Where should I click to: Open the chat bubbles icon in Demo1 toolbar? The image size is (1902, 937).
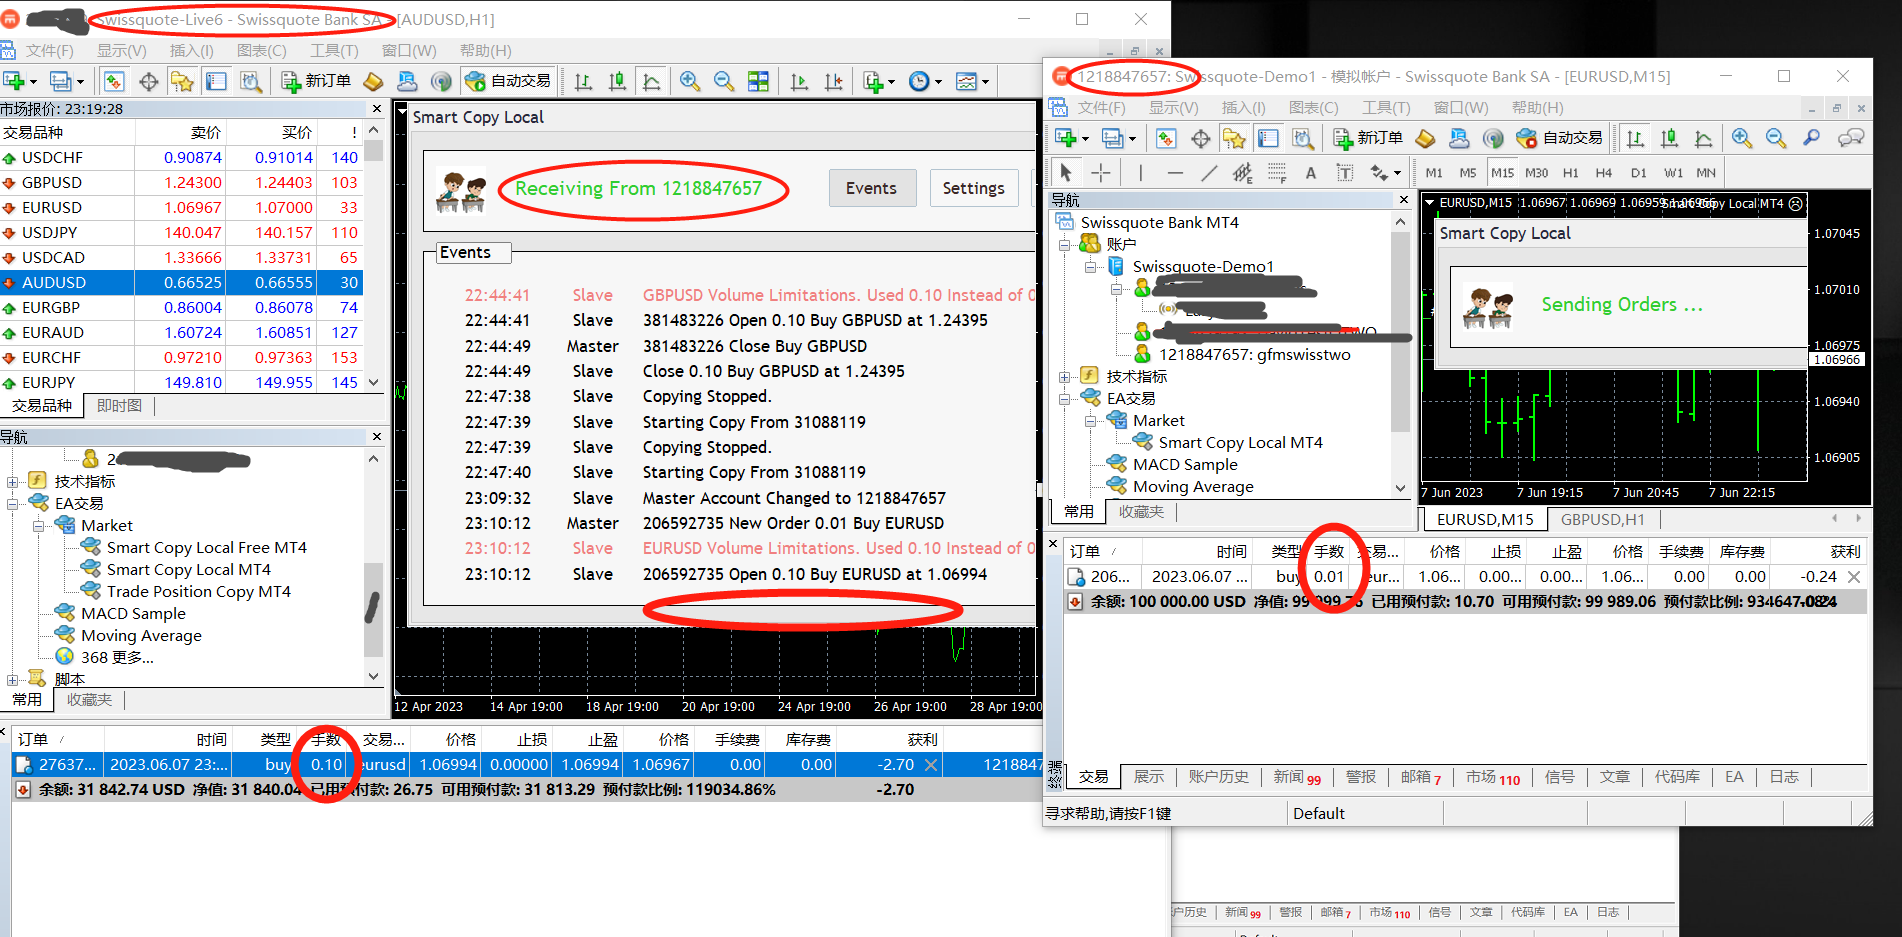coord(1851,138)
